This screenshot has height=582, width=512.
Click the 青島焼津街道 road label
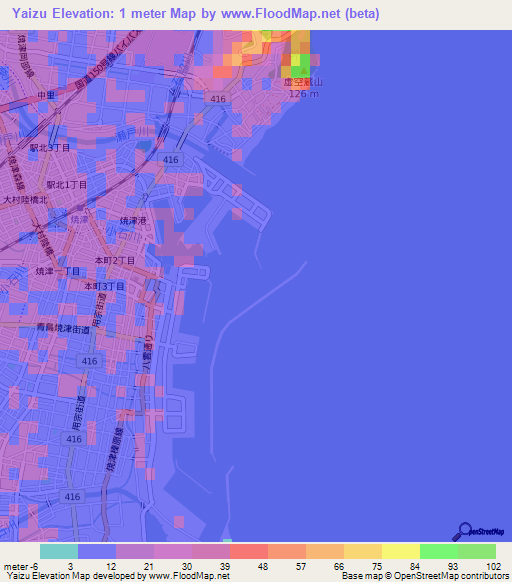click(63, 328)
